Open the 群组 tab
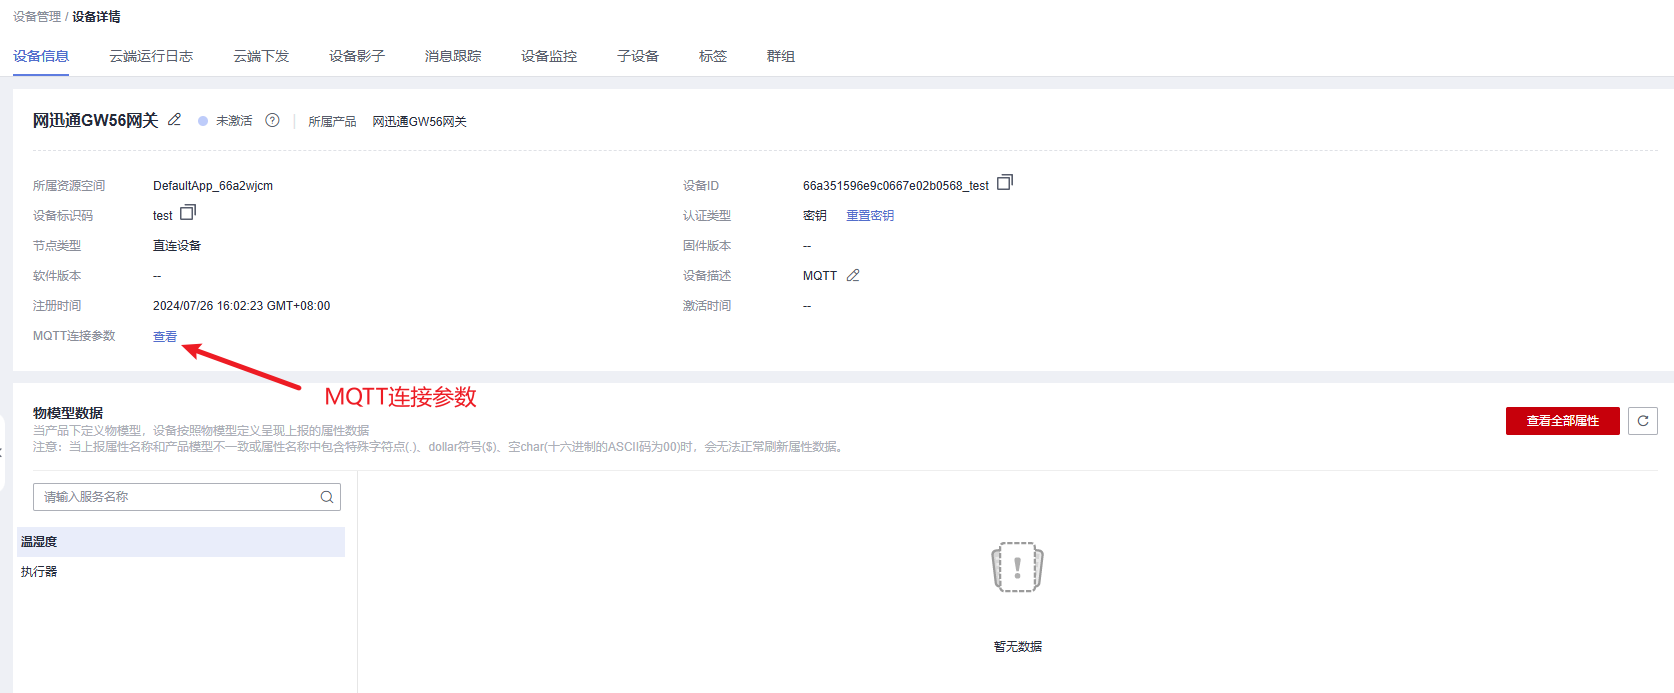This screenshot has height=693, width=1674. 781,56
